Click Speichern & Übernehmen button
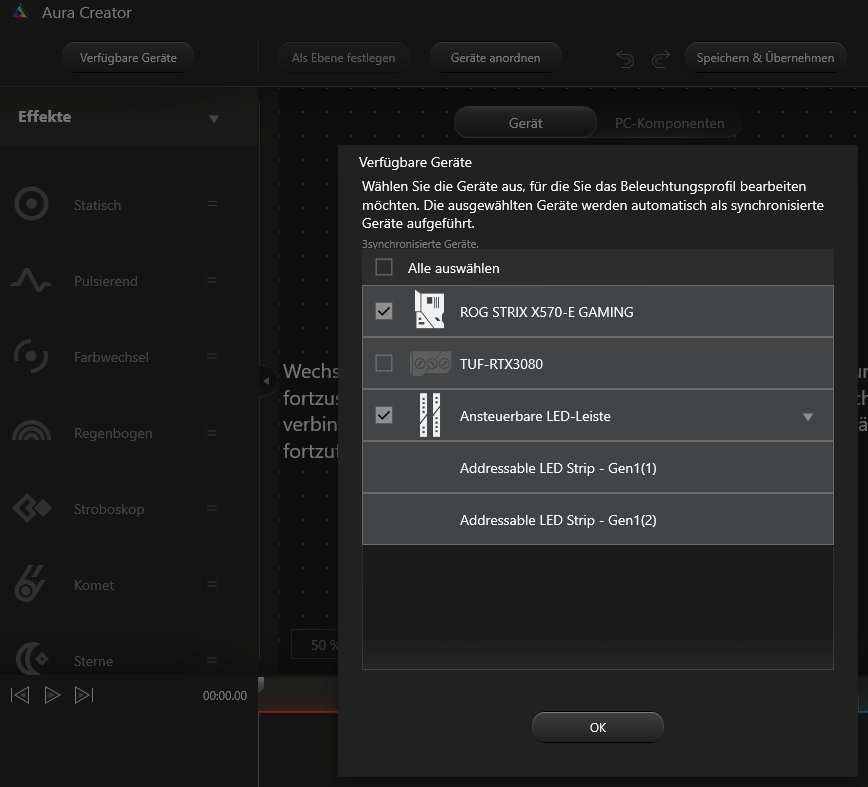 pos(766,58)
